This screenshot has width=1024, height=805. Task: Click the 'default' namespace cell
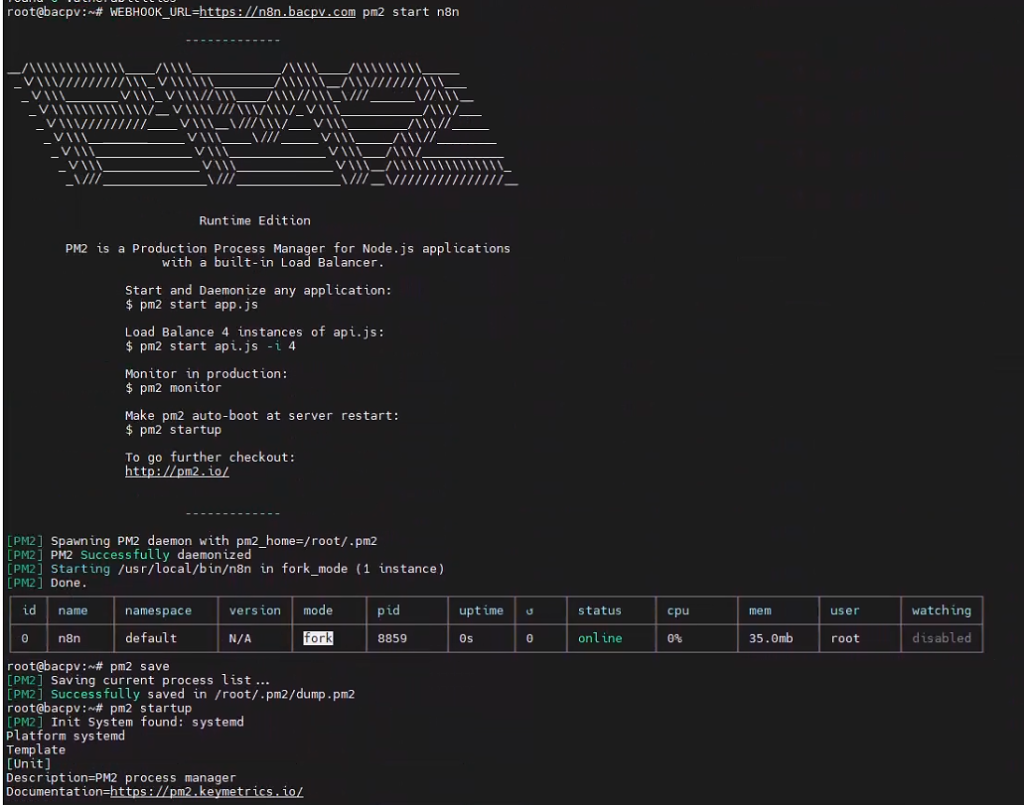click(x=150, y=638)
